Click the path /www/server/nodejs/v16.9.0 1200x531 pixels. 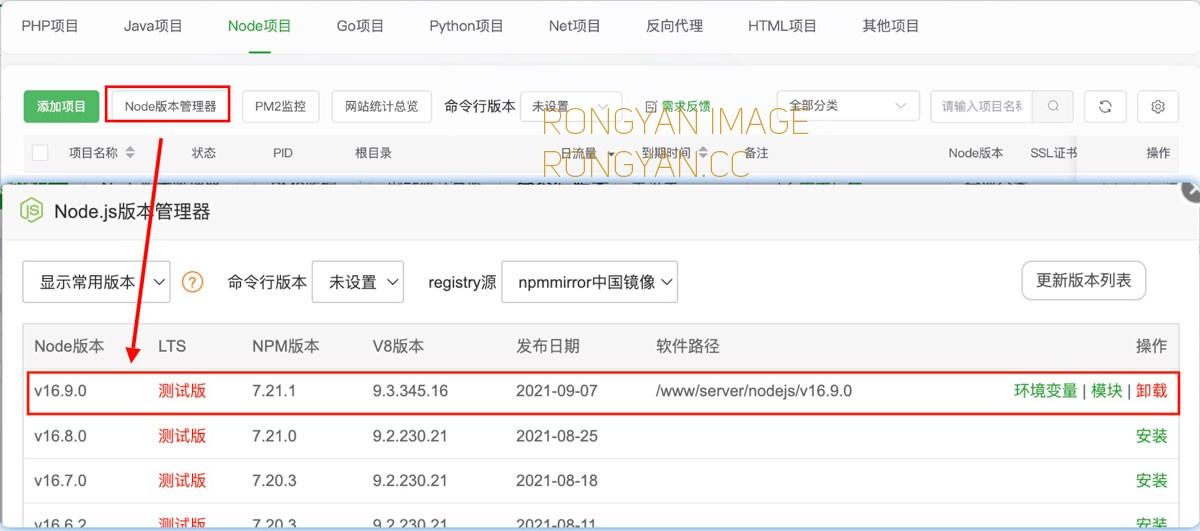(x=754, y=391)
